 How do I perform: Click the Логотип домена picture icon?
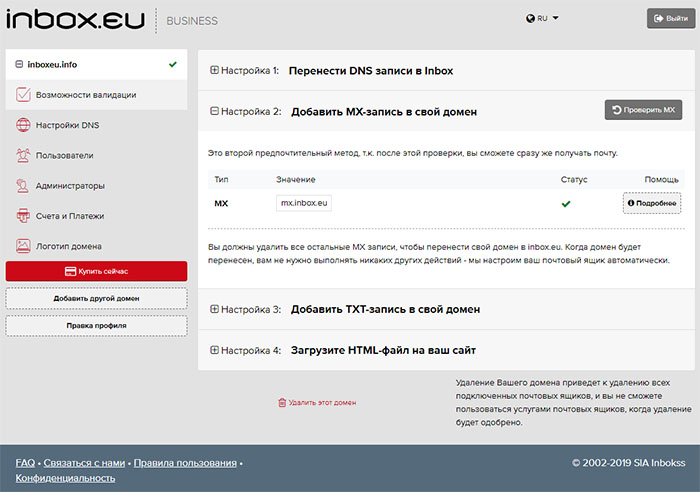(23, 246)
